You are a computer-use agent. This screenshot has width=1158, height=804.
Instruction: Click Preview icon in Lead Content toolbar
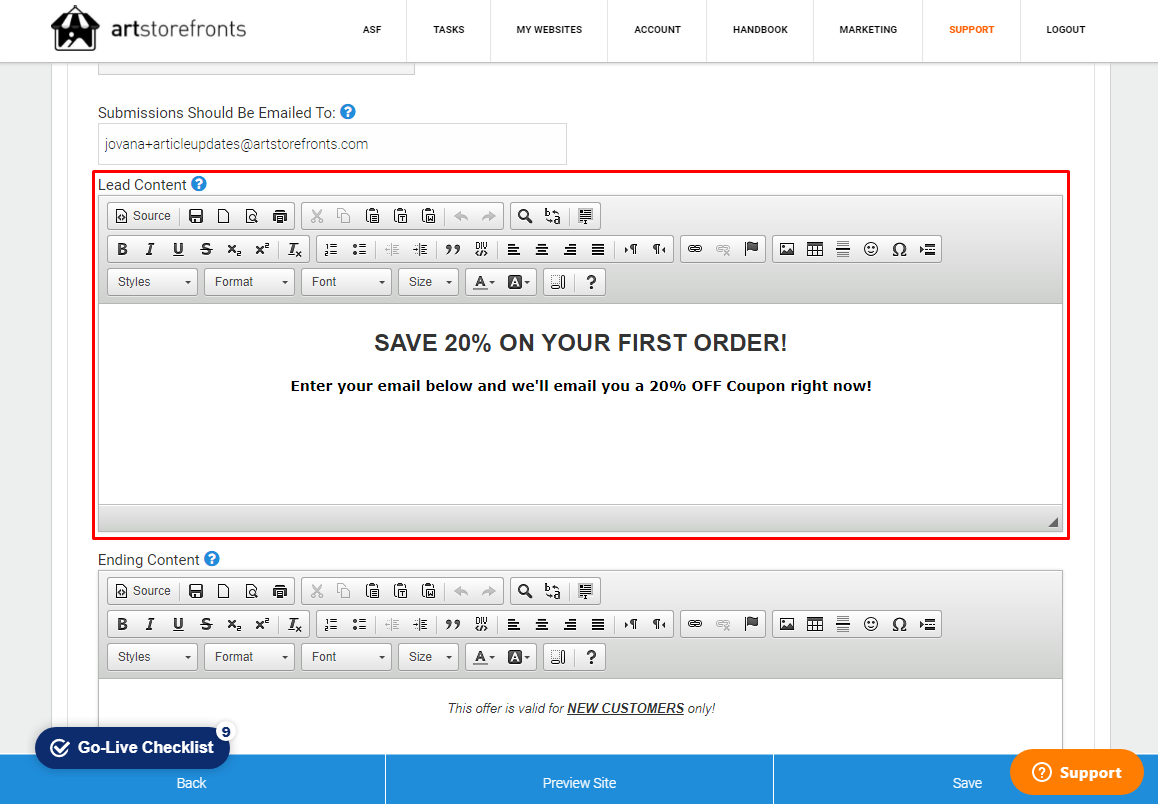[x=252, y=216]
